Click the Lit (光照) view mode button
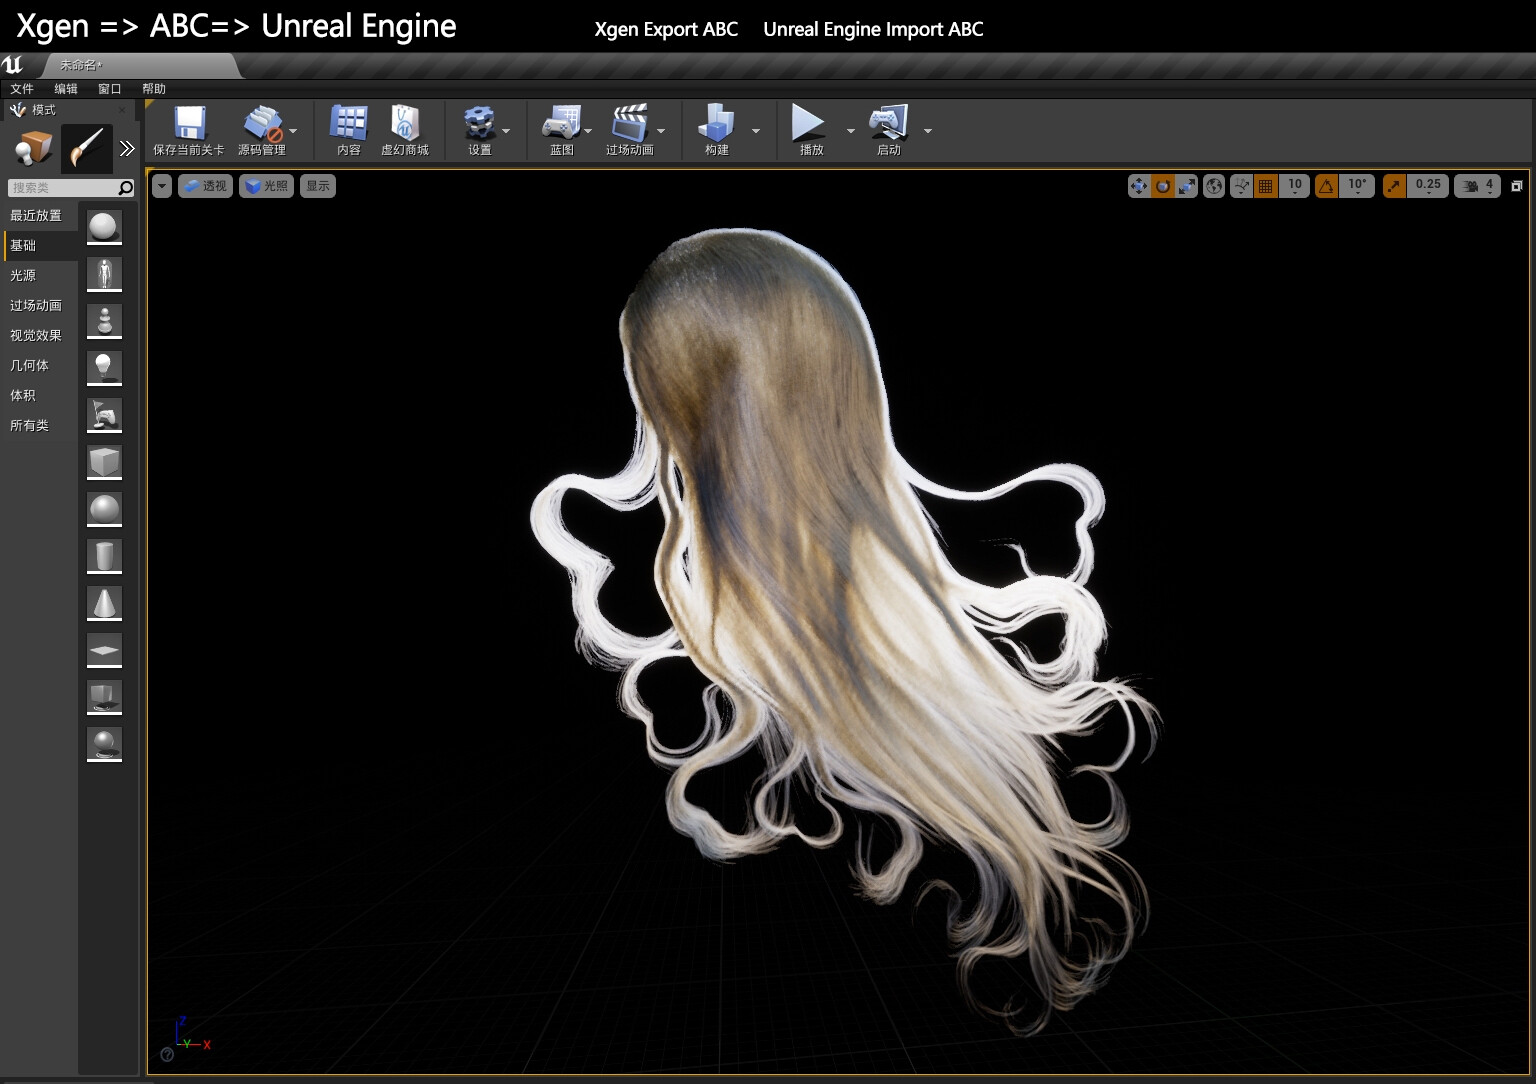 pos(266,186)
